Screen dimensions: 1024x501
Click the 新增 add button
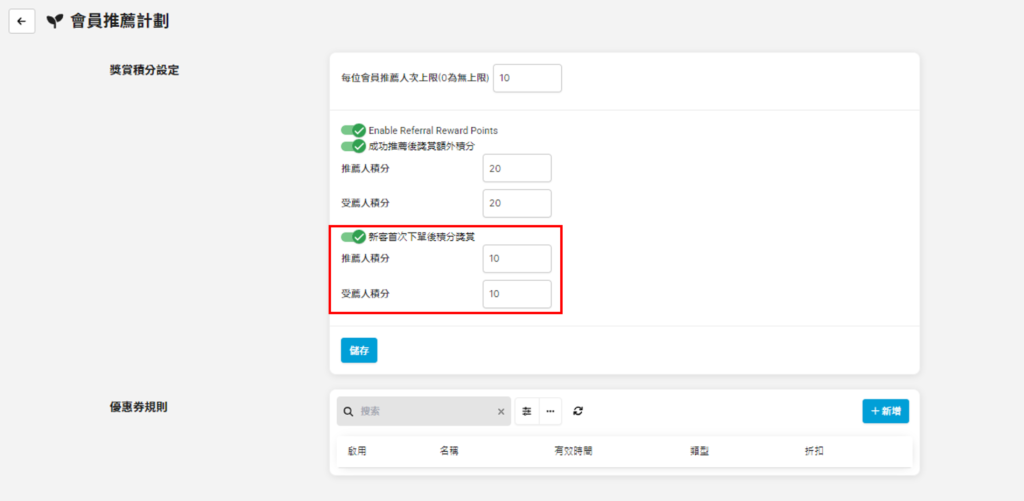pyautogui.click(x=885, y=411)
